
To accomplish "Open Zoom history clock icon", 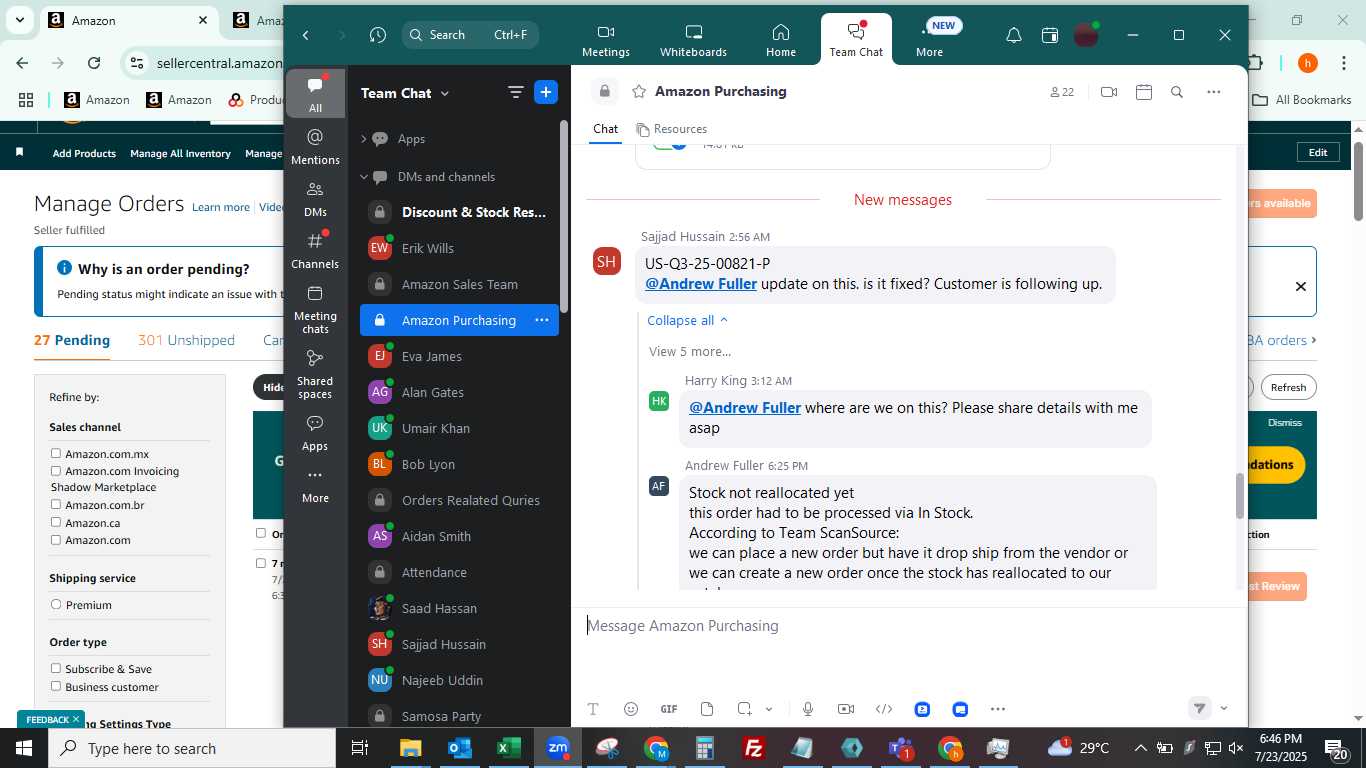I will tap(377, 35).
